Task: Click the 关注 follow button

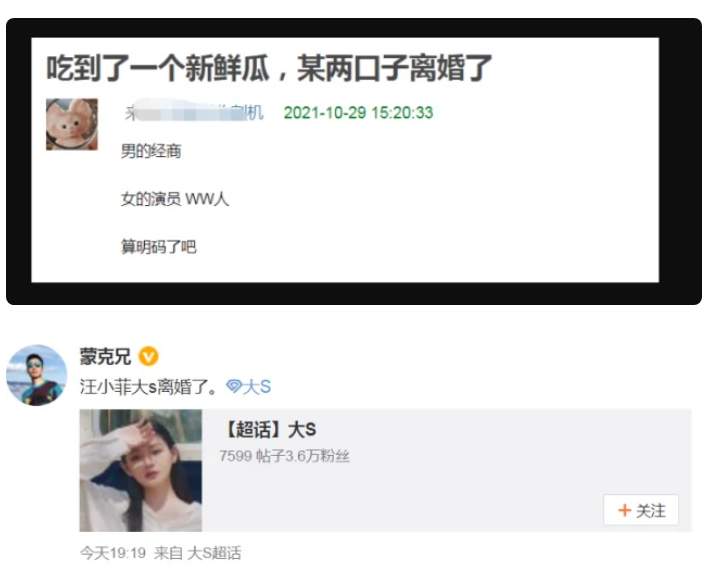Action: pyautogui.click(x=641, y=510)
